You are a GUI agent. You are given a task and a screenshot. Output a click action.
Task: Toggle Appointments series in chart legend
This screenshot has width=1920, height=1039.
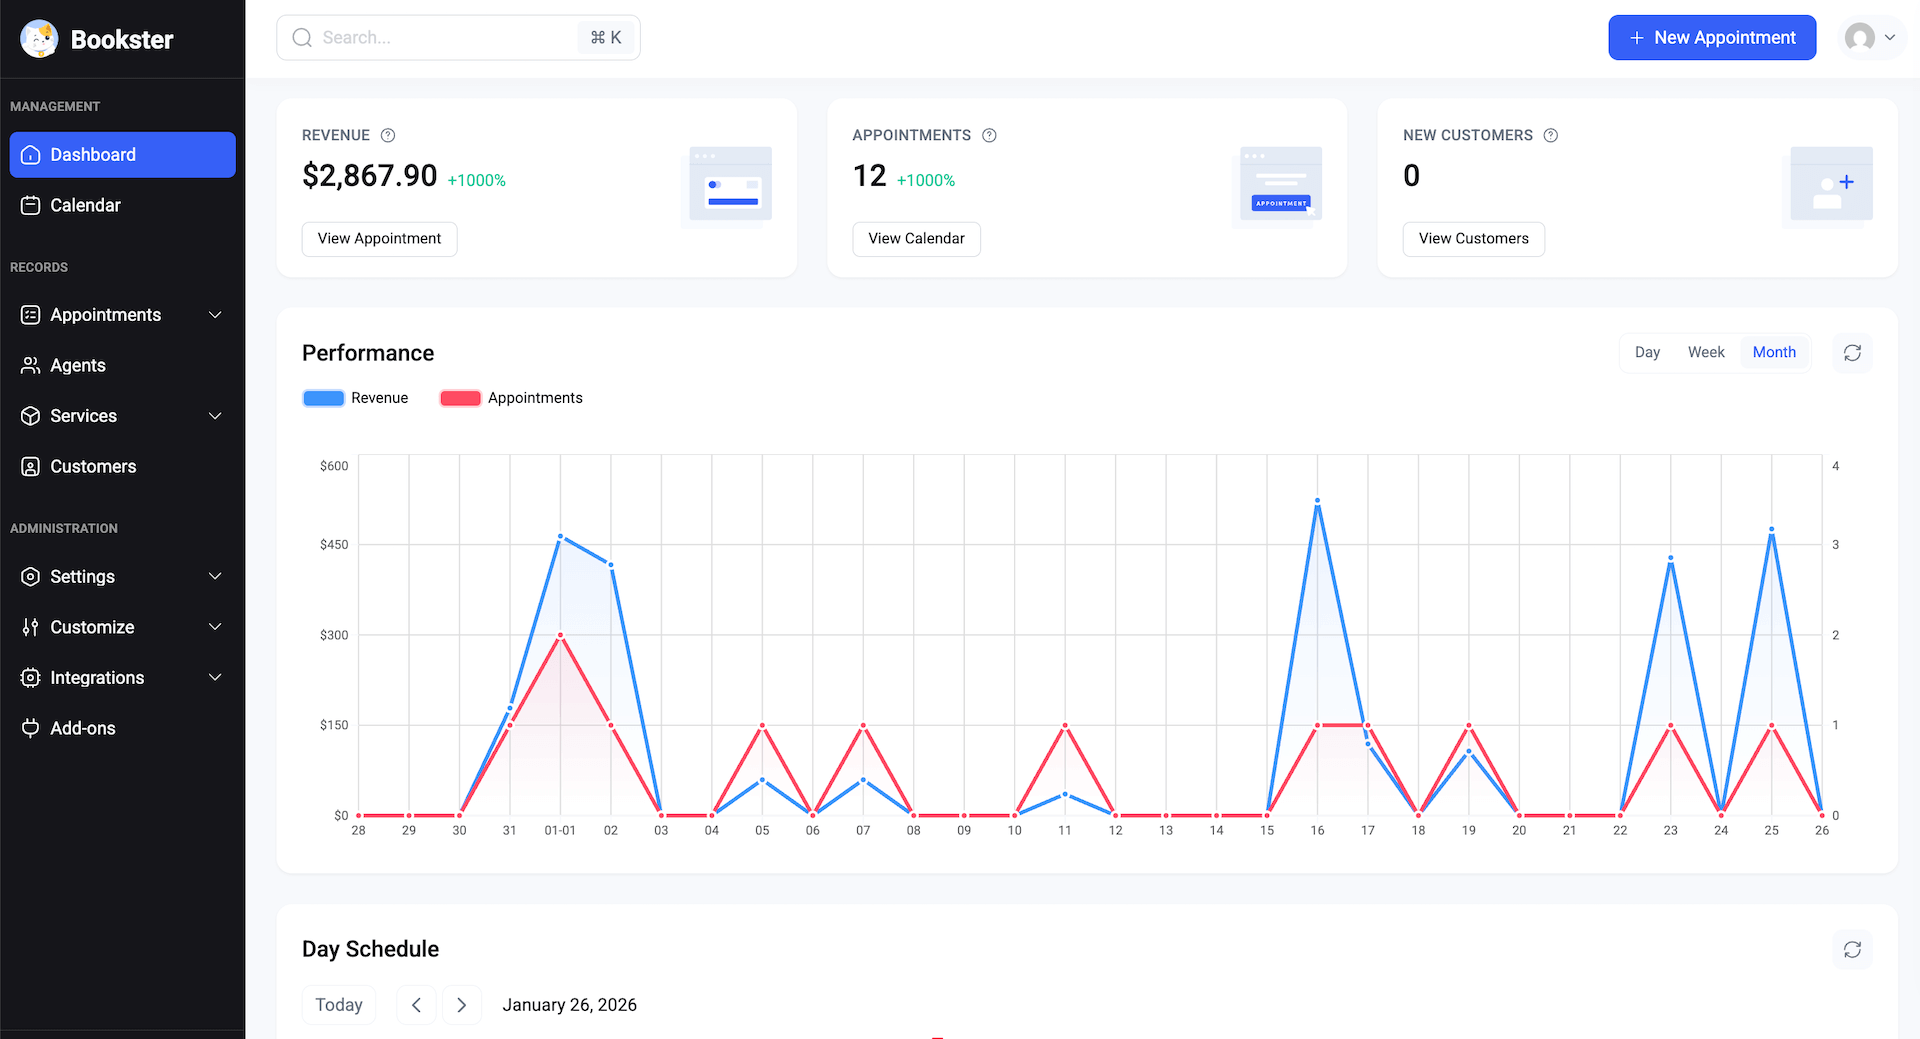click(x=511, y=398)
